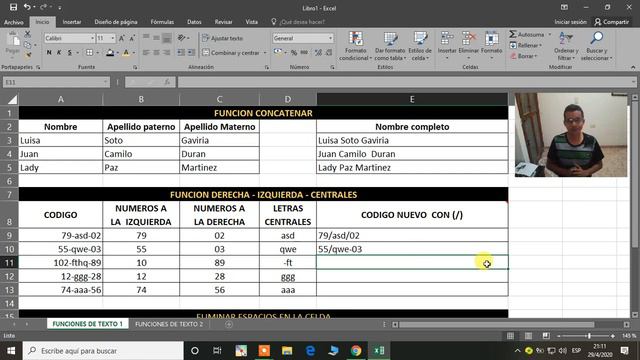This screenshot has width=640, height=360.
Task: Select column E header
Action: [x=412, y=99]
